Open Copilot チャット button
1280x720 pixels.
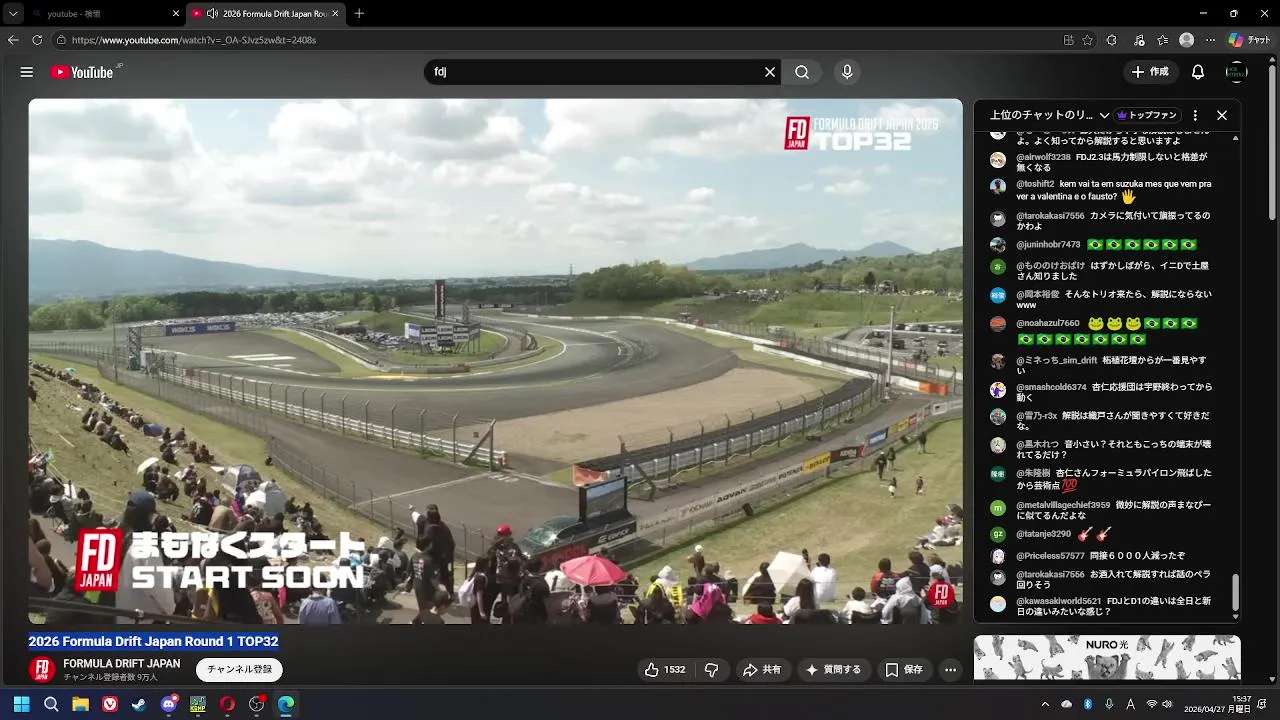pyautogui.click(x=1249, y=40)
